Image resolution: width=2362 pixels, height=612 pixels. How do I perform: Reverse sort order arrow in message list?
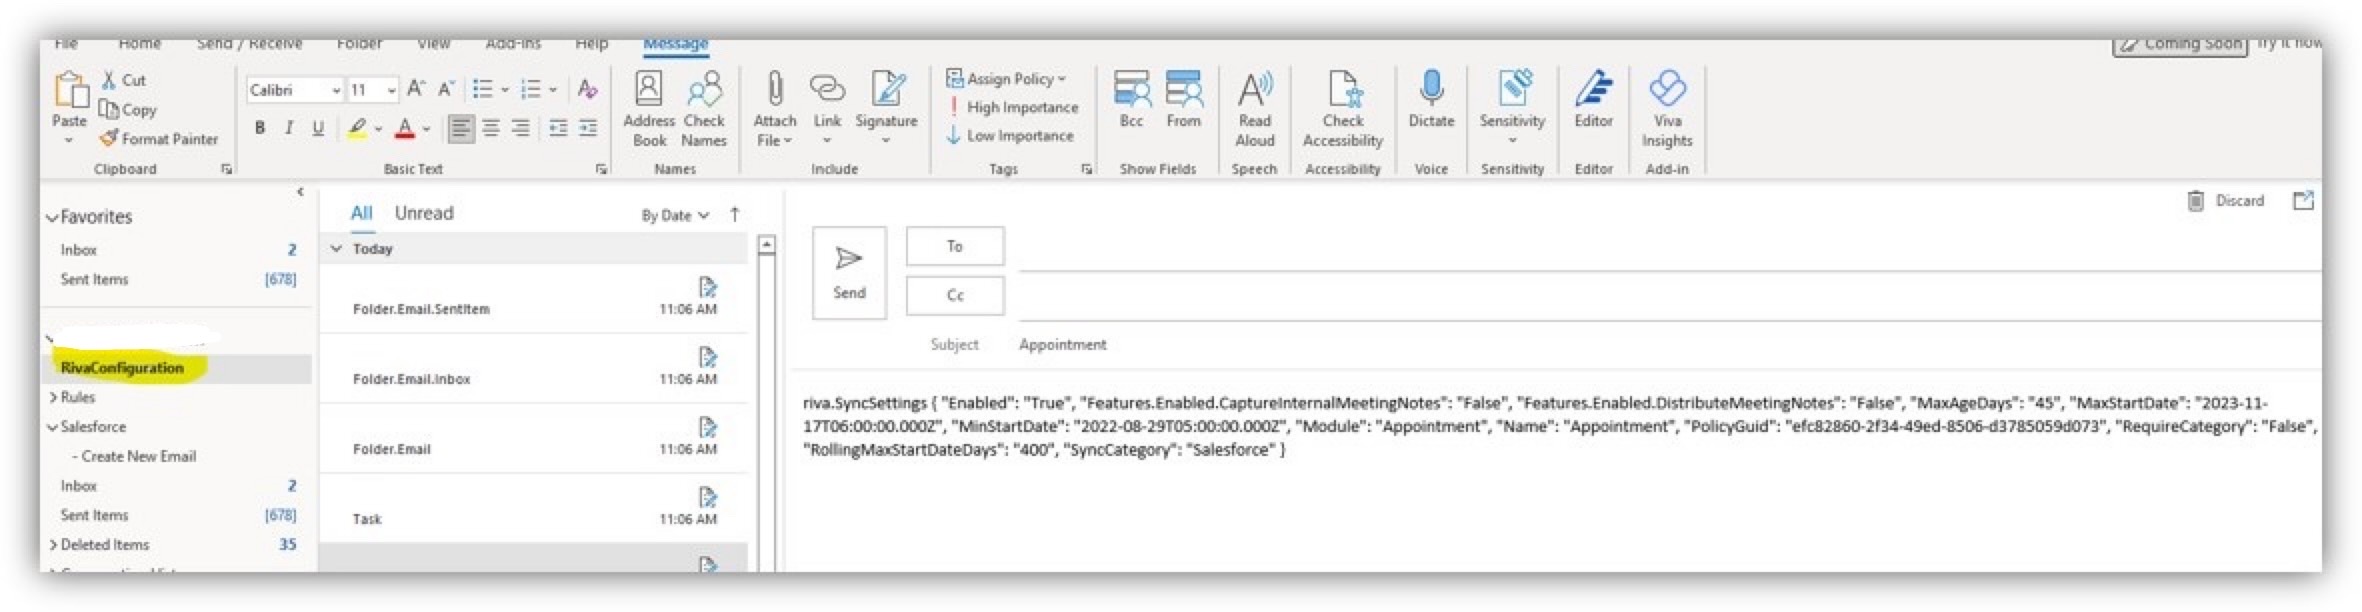pos(735,214)
